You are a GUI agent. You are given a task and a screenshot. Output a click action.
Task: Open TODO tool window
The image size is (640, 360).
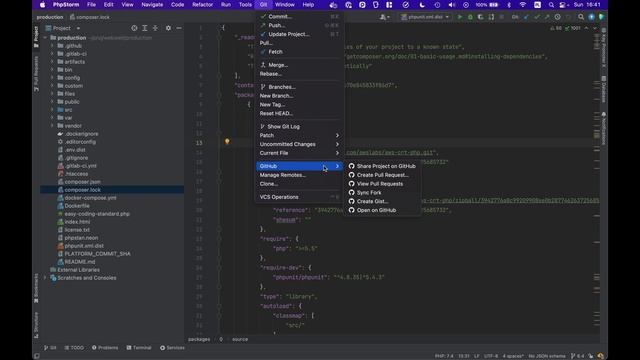click(x=74, y=348)
